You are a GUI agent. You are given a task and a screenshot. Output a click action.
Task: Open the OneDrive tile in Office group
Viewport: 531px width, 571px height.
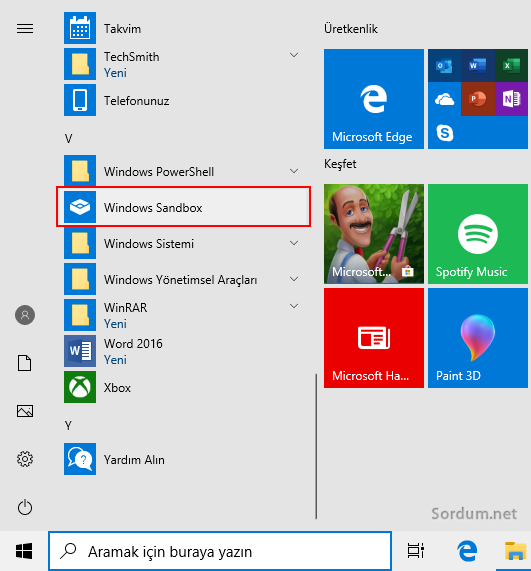(444, 99)
